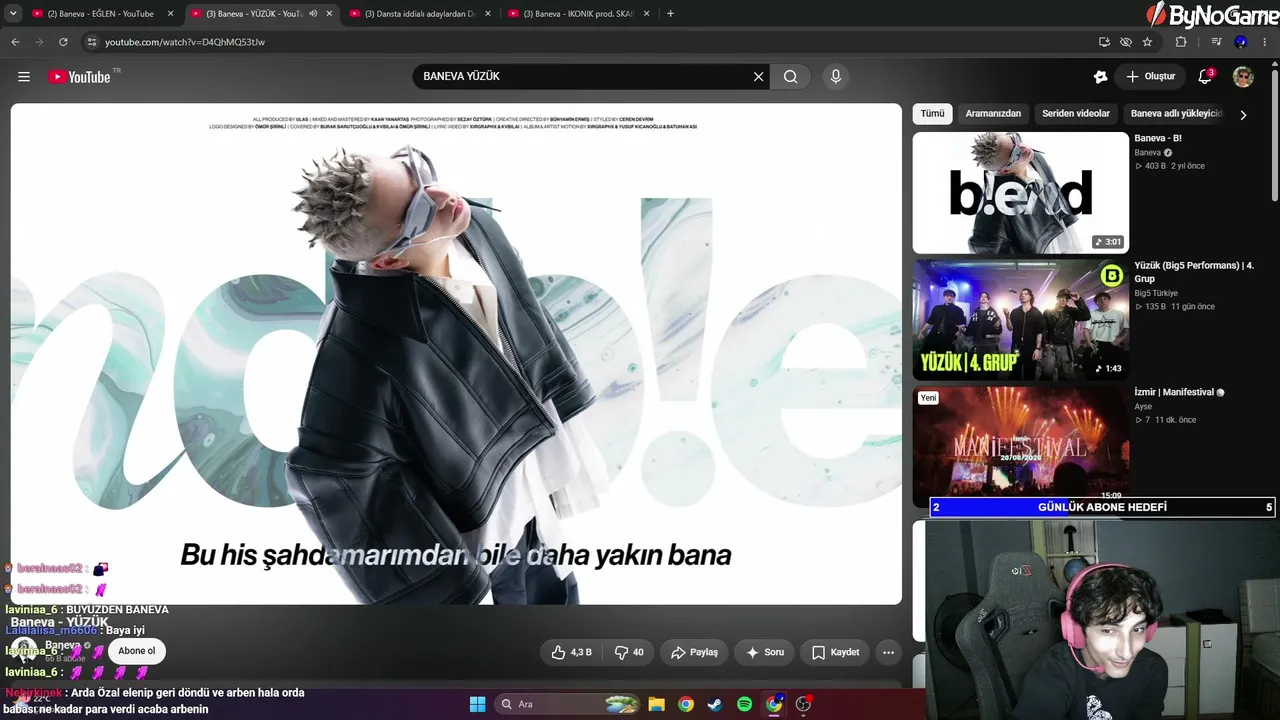Viewport: 1280px width, 720px height.
Task: Visit the Big5 Türkiye channel
Action: [1156, 293]
